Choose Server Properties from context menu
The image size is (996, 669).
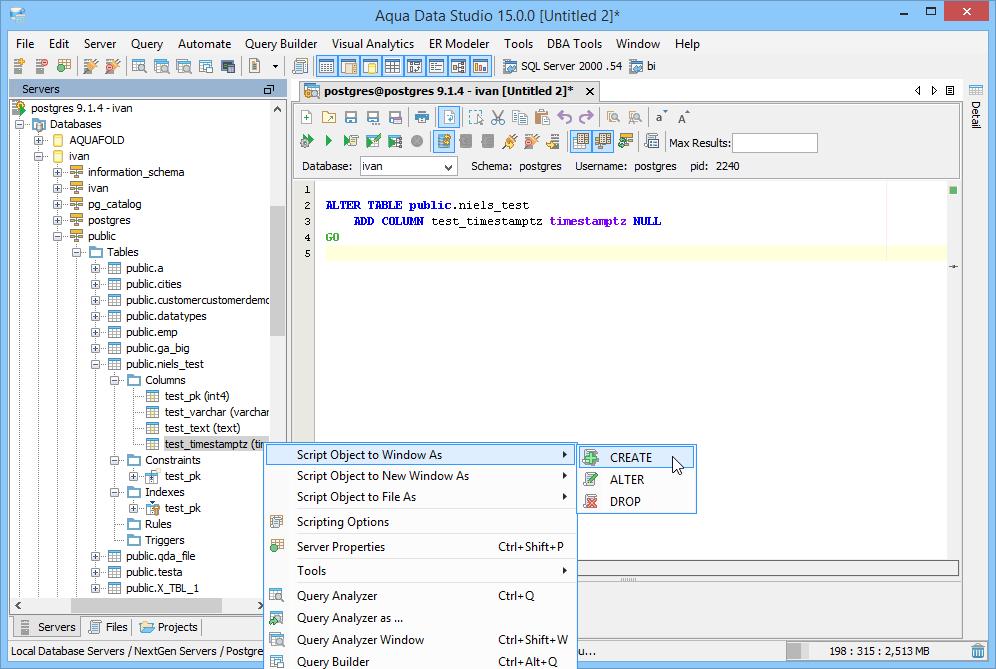point(421,546)
